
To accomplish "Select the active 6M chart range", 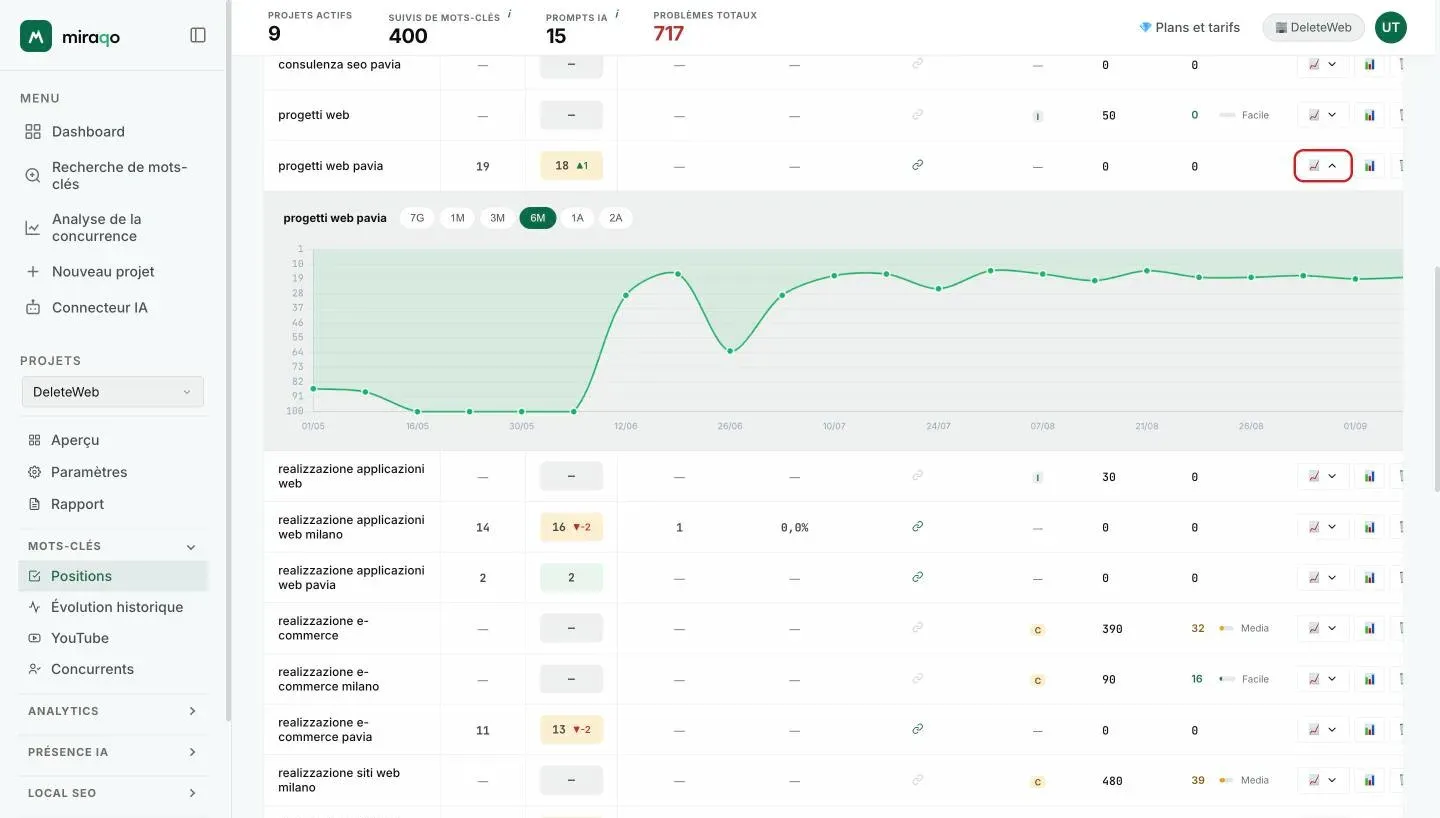I will pyautogui.click(x=537, y=218).
